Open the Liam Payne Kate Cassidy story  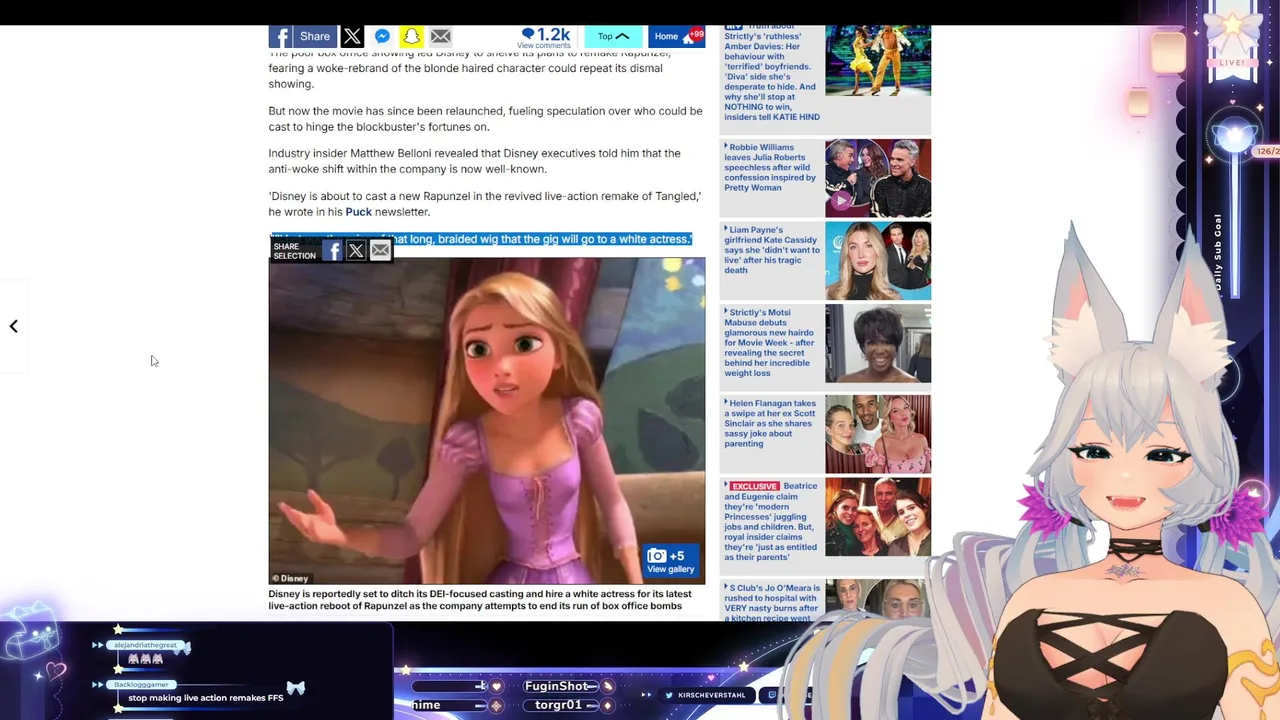(x=771, y=250)
